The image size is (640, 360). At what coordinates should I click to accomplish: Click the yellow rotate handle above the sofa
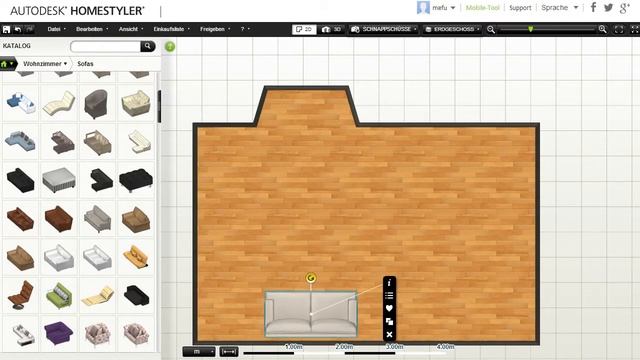[x=311, y=278]
